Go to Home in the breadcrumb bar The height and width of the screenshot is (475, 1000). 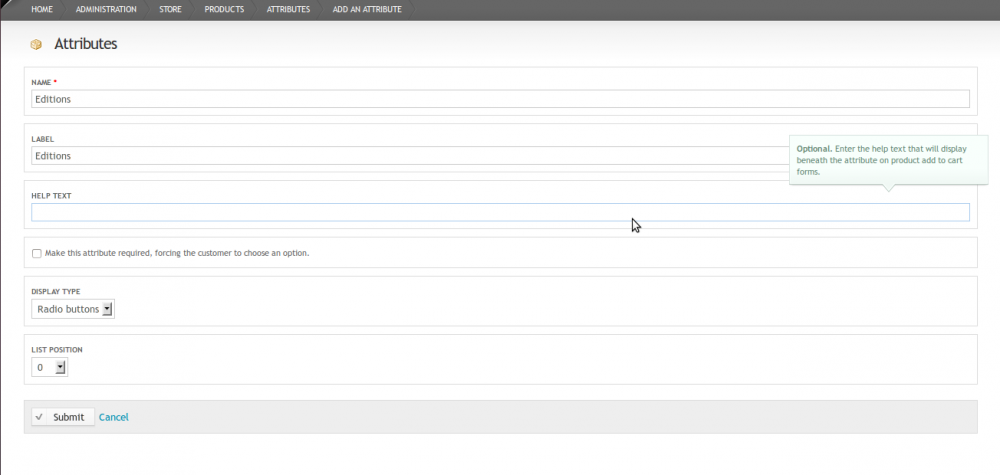click(42, 9)
